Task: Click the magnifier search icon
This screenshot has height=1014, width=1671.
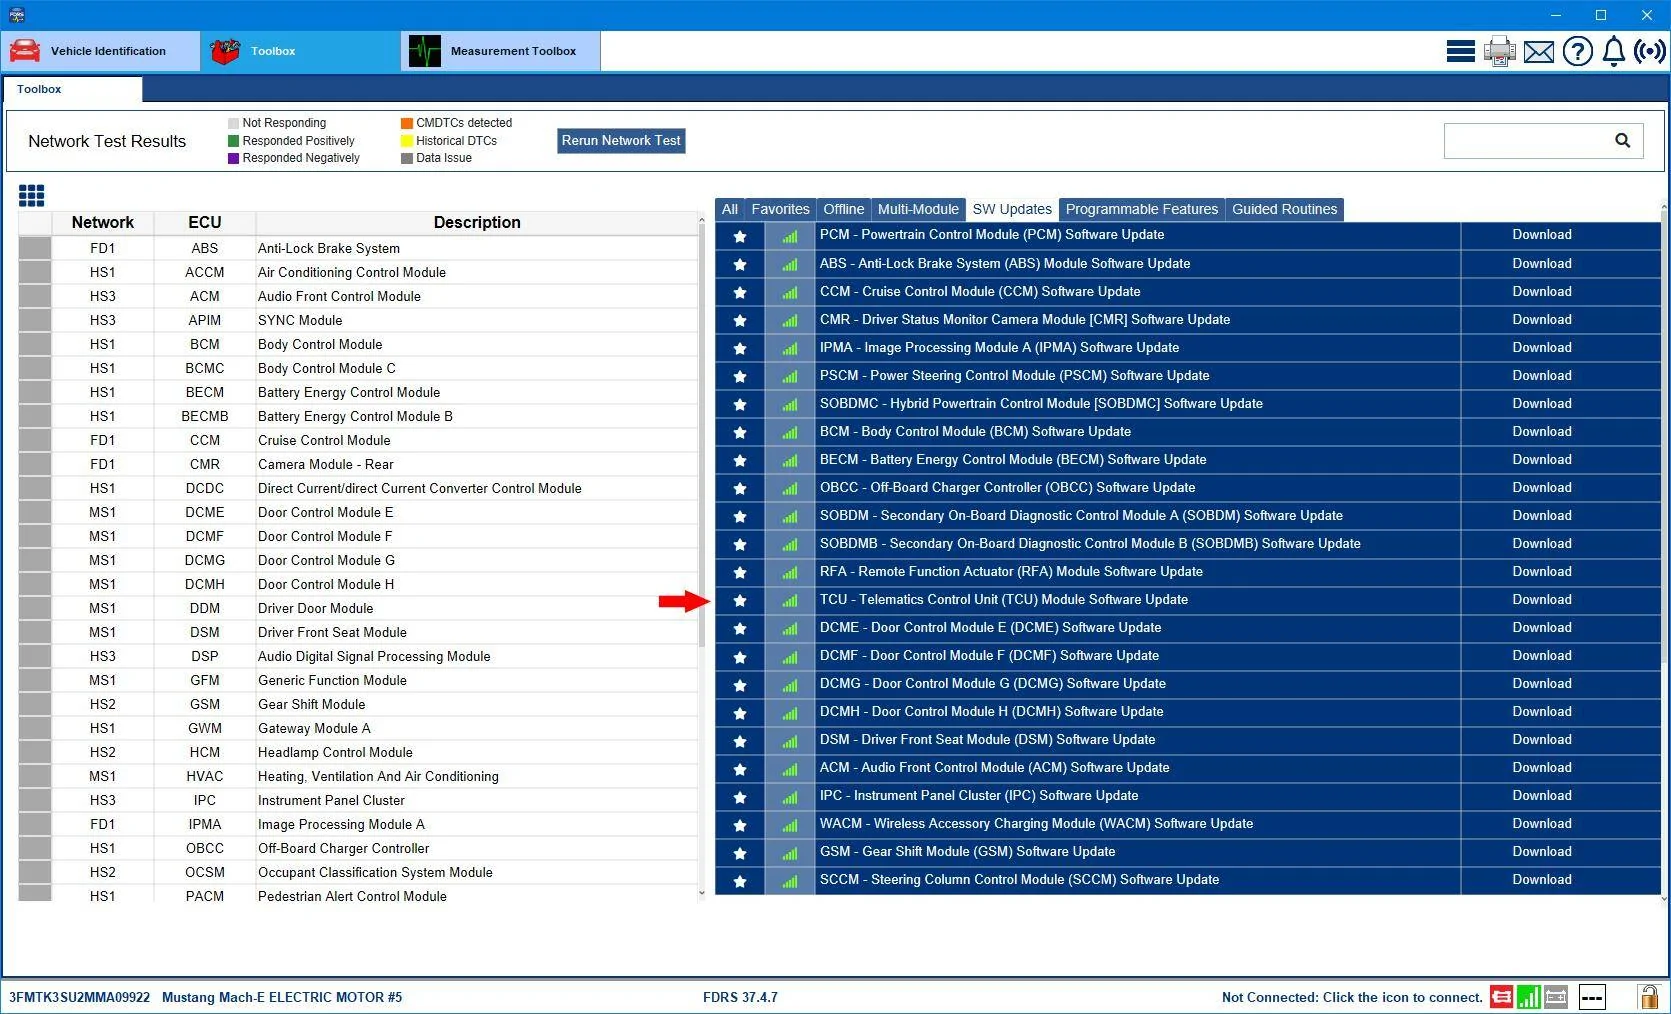Action: 1623,141
